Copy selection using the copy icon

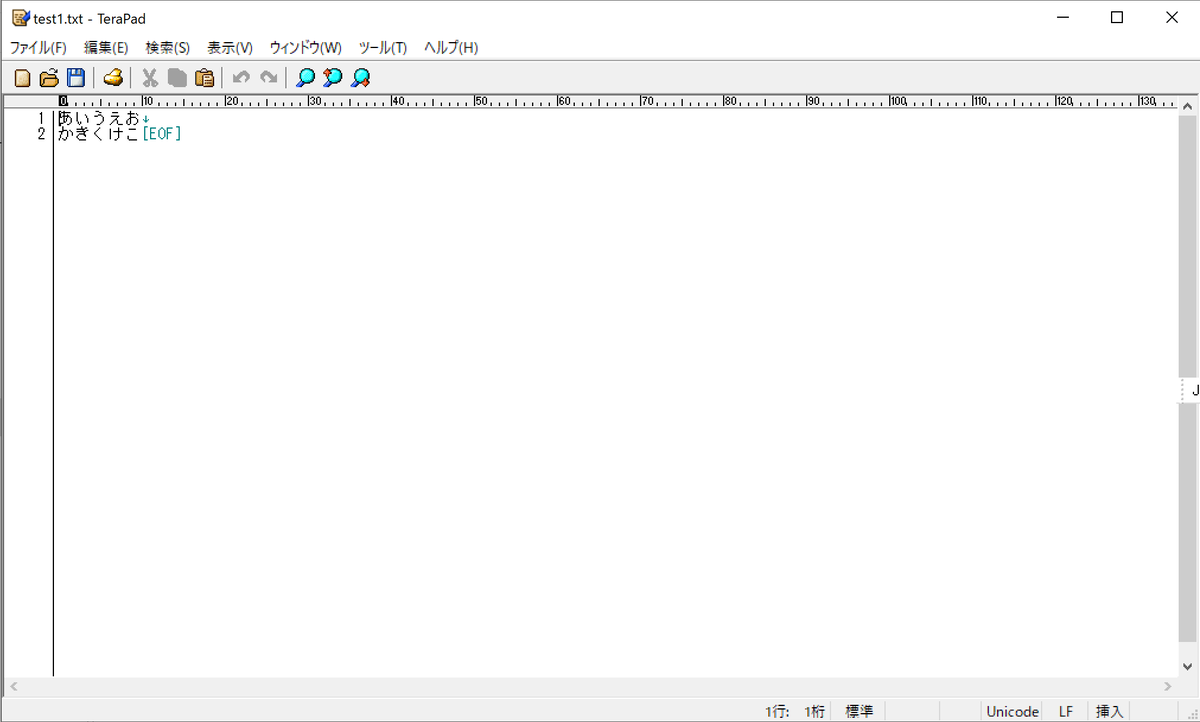click(177, 78)
